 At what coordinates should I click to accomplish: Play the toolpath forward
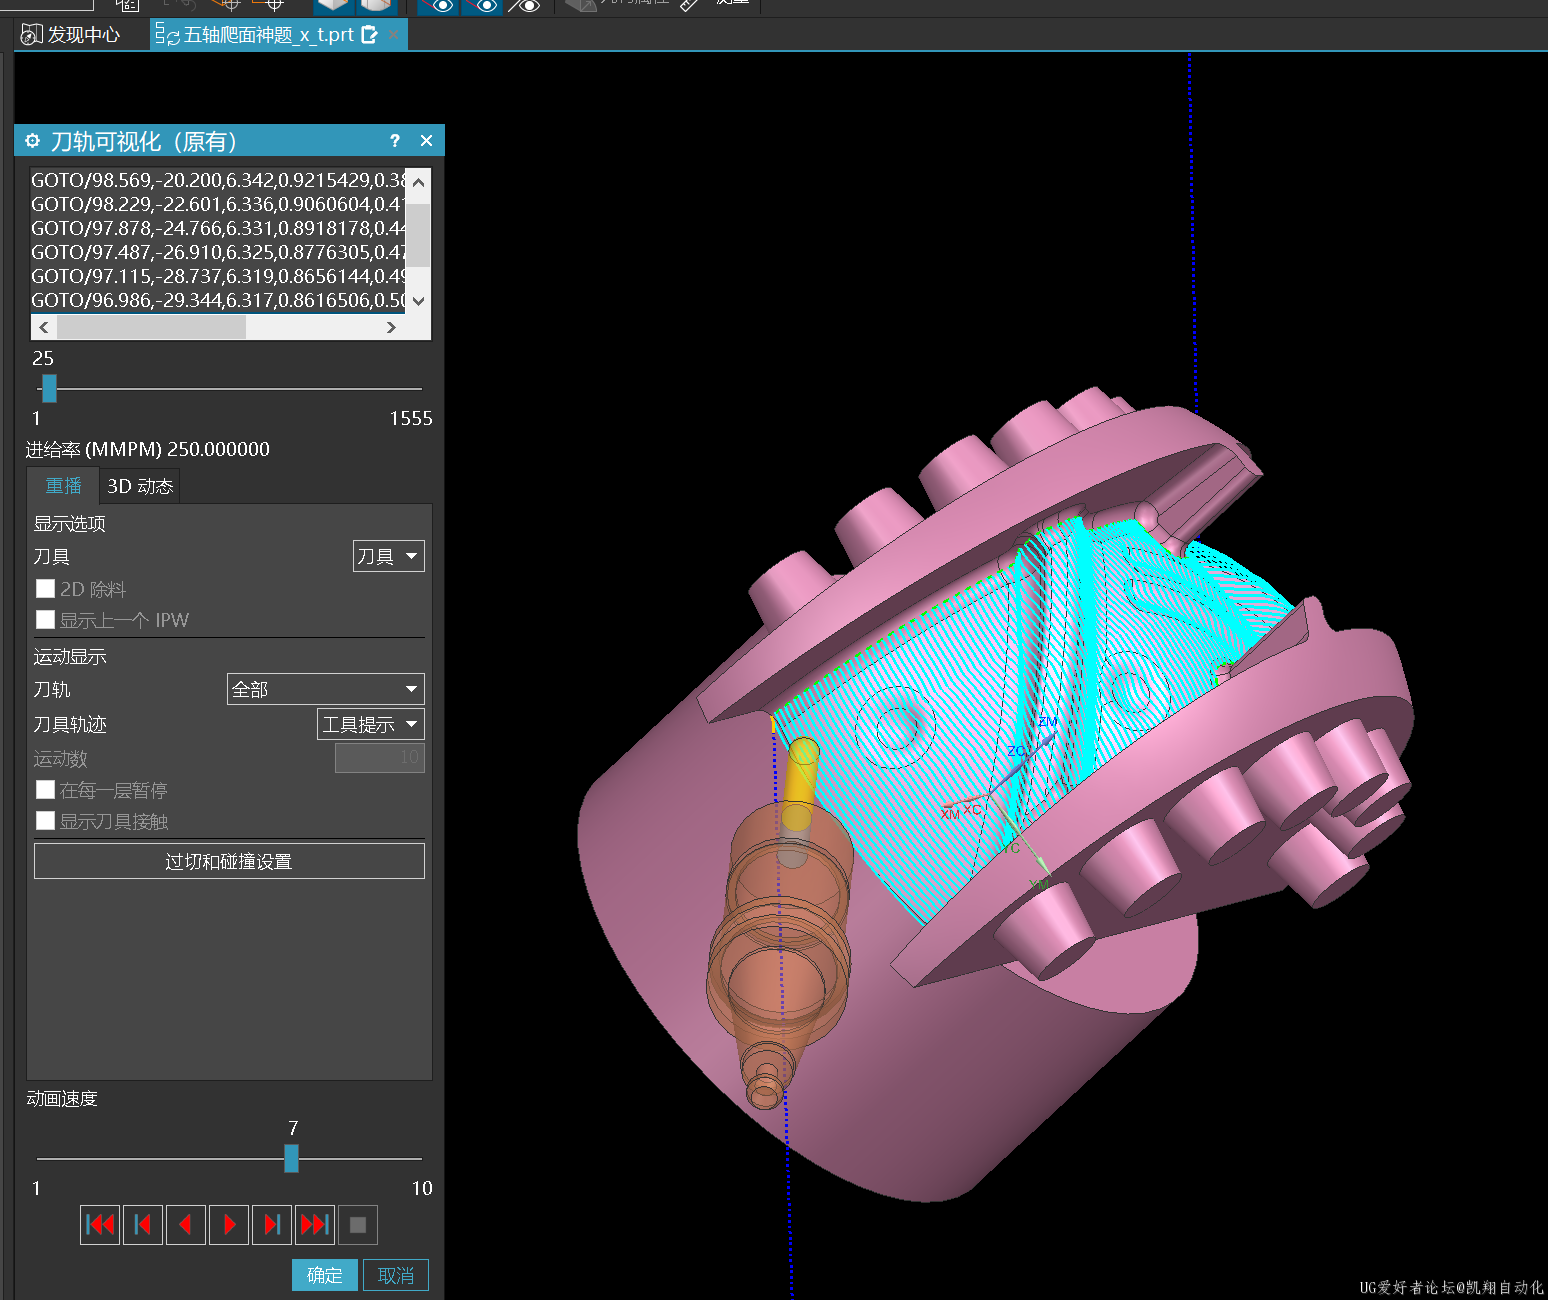point(229,1225)
